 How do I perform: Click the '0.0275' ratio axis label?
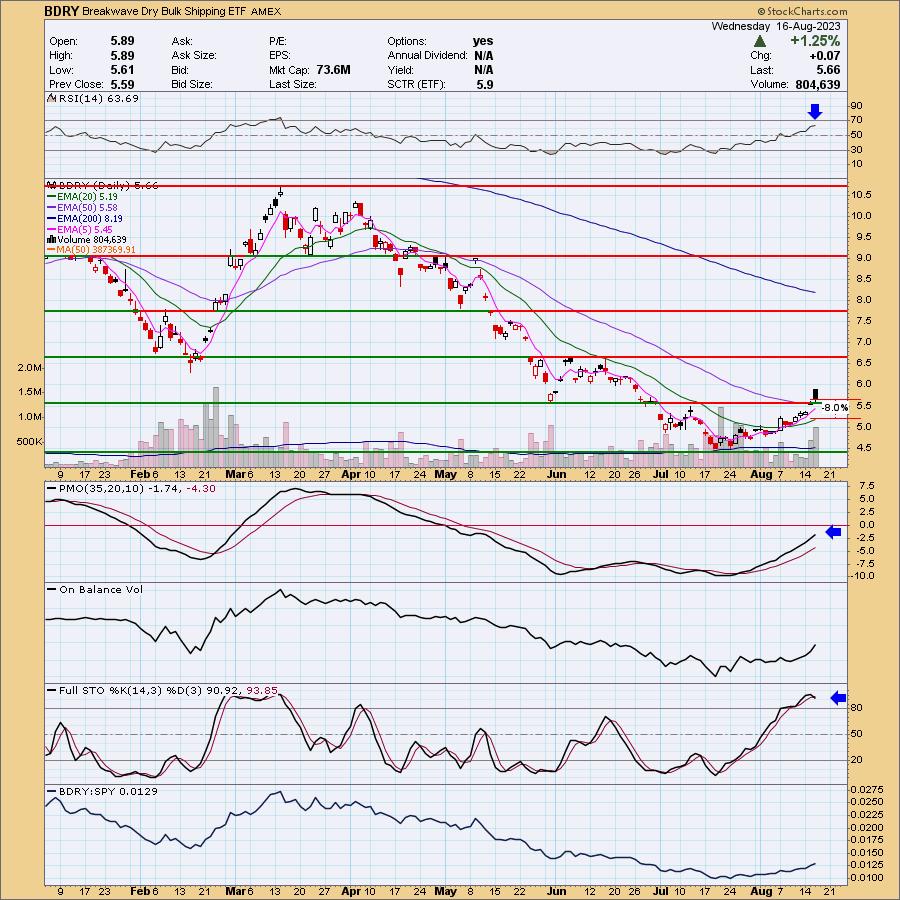pyautogui.click(x=866, y=790)
